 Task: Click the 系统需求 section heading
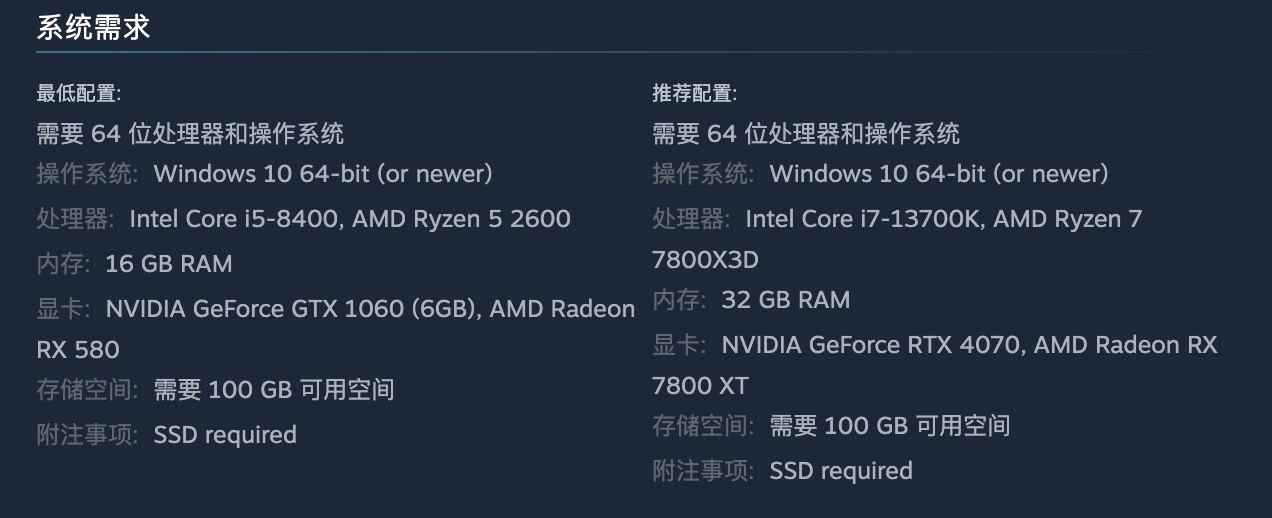pos(93,27)
